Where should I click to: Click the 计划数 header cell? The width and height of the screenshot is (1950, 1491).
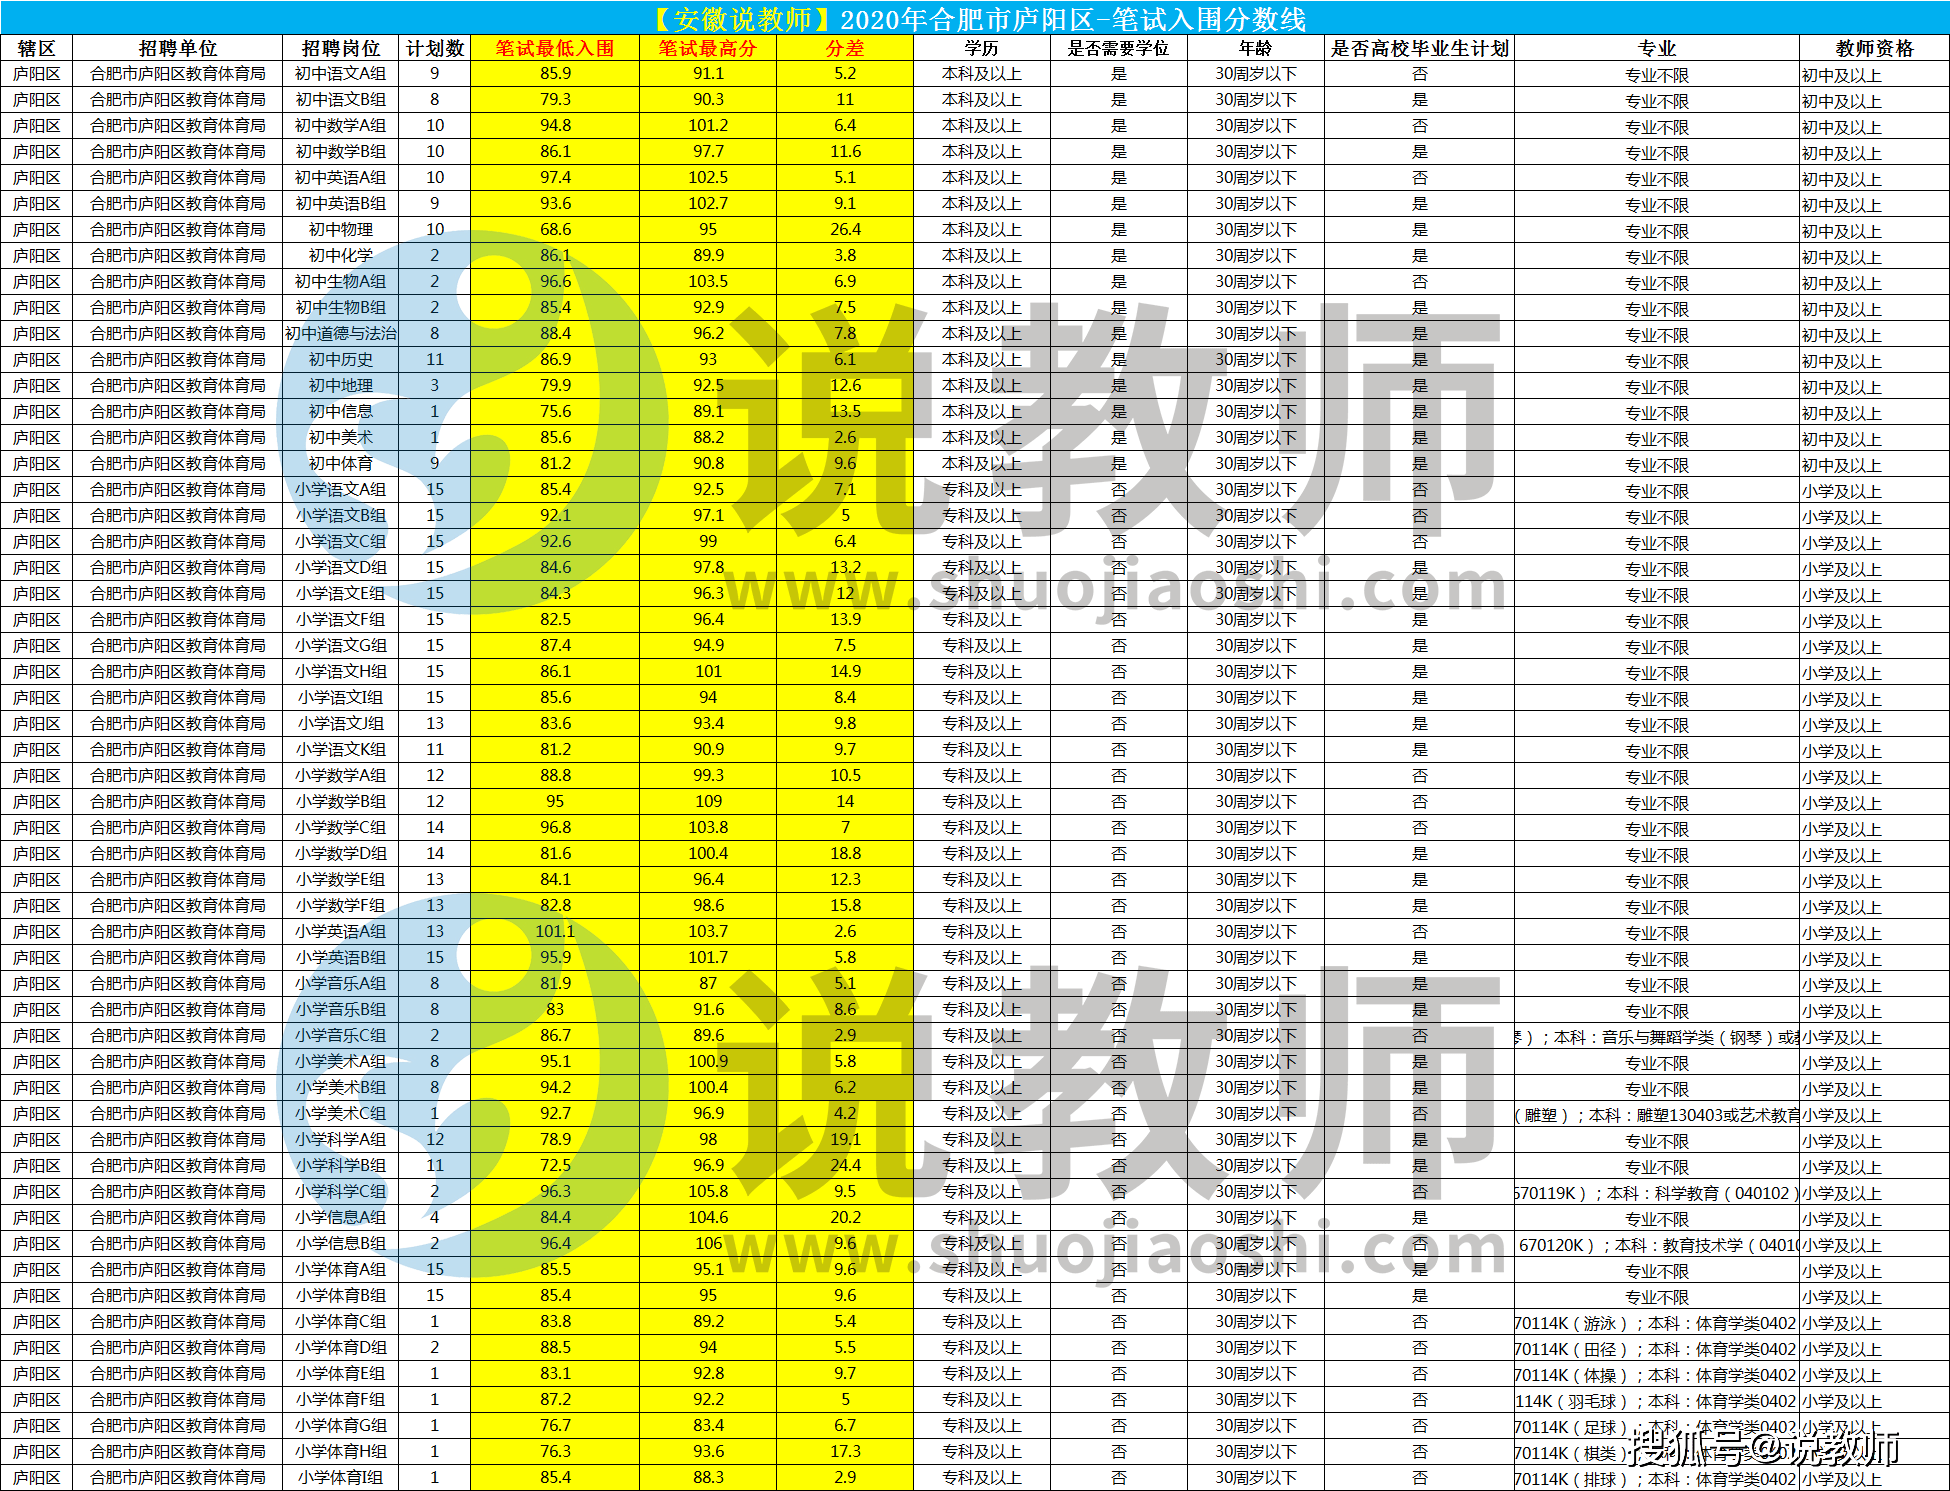[434, 48]
